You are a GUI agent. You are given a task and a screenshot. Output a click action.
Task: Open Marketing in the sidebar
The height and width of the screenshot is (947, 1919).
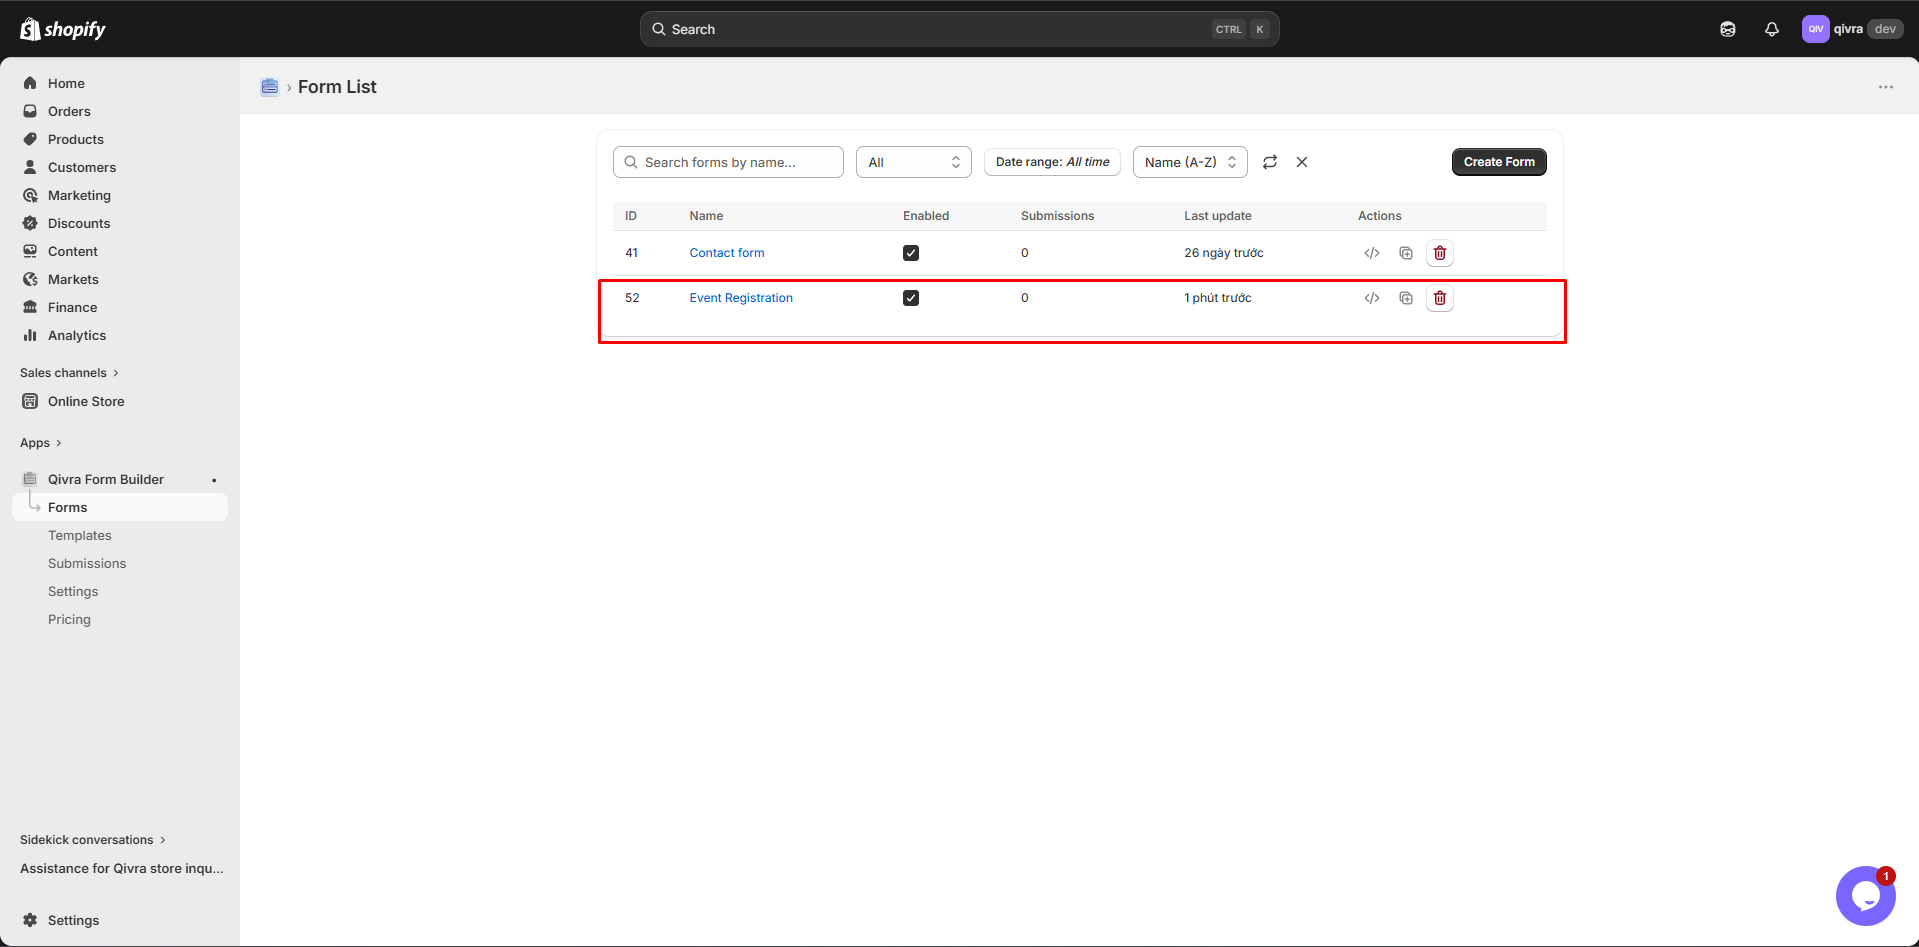79,195
